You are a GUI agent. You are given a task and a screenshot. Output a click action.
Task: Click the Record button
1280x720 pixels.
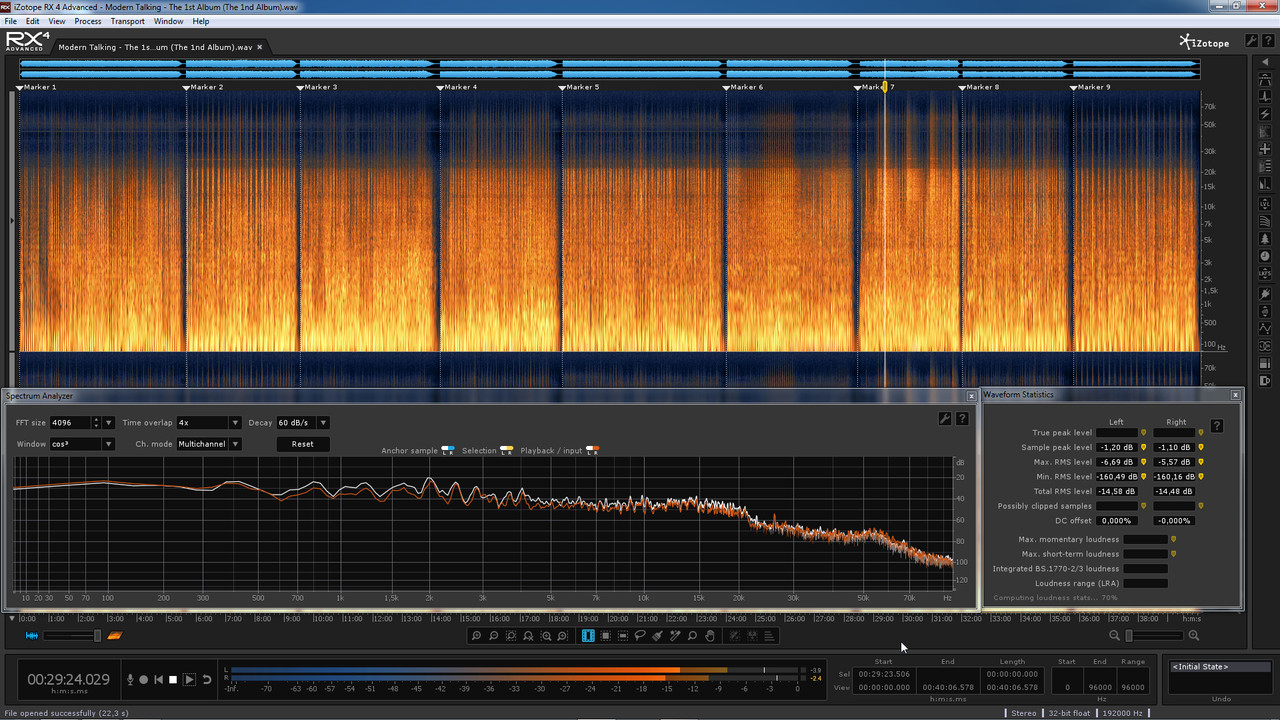(x=143, y=680)
